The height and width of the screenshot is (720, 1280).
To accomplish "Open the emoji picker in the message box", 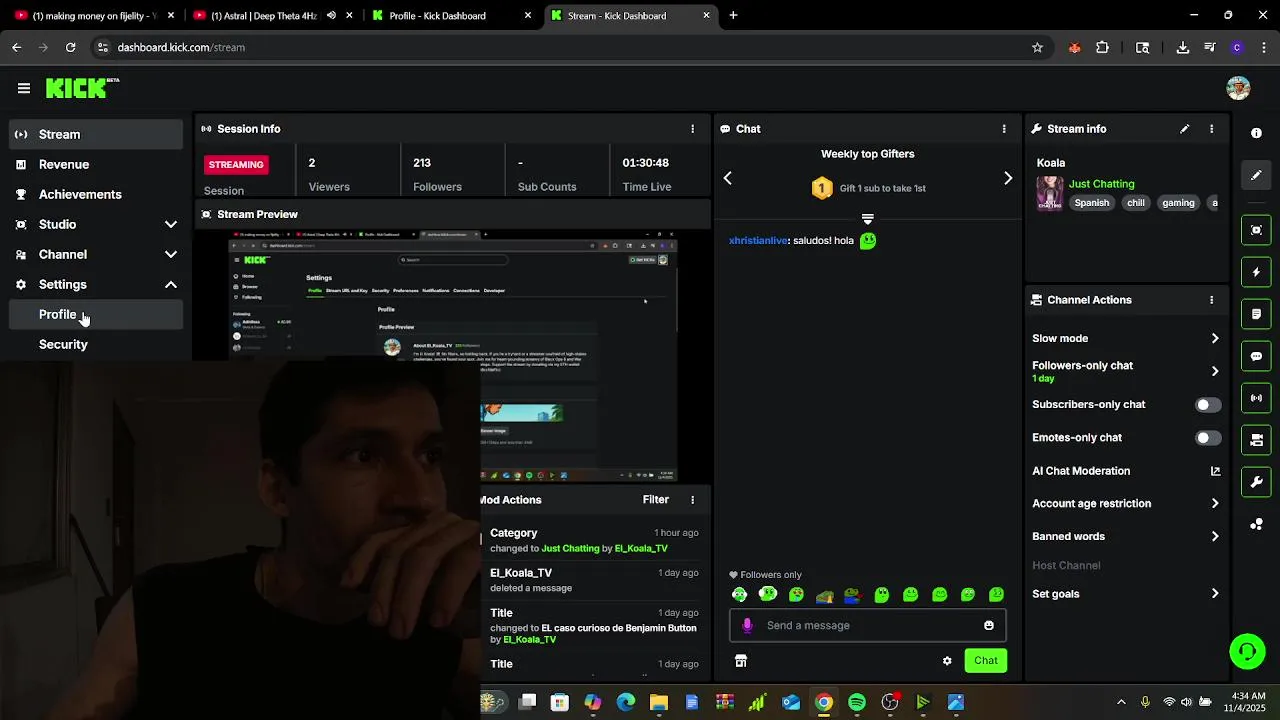I will click(989, 625).
